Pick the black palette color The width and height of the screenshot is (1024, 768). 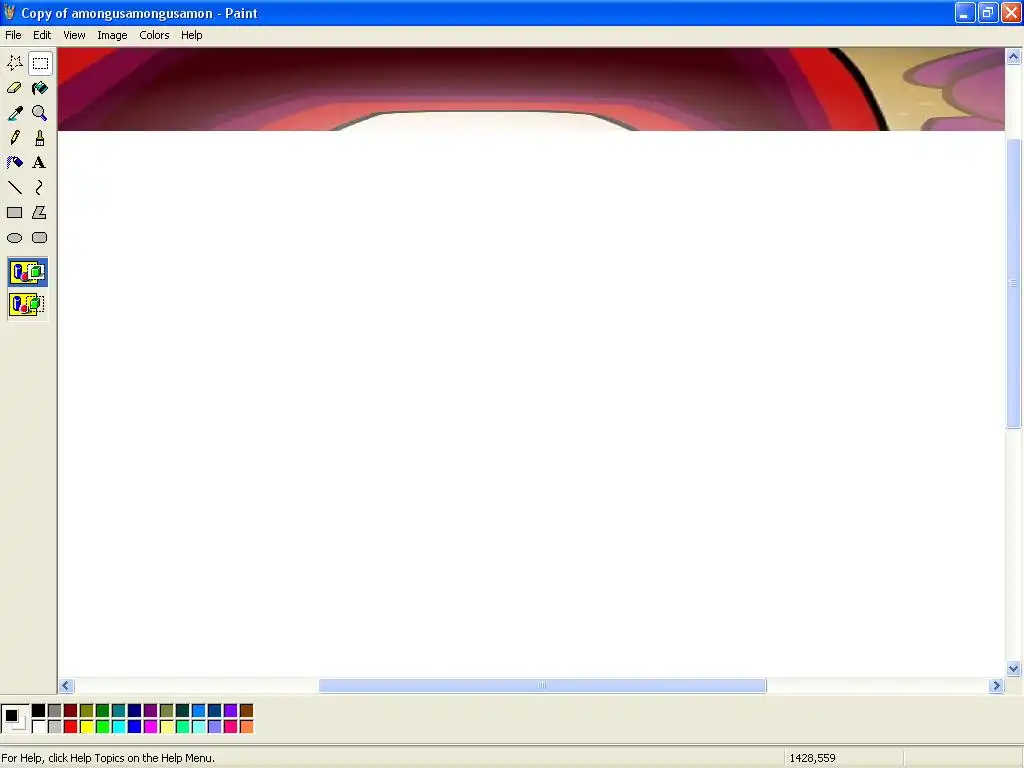[39, 711]
